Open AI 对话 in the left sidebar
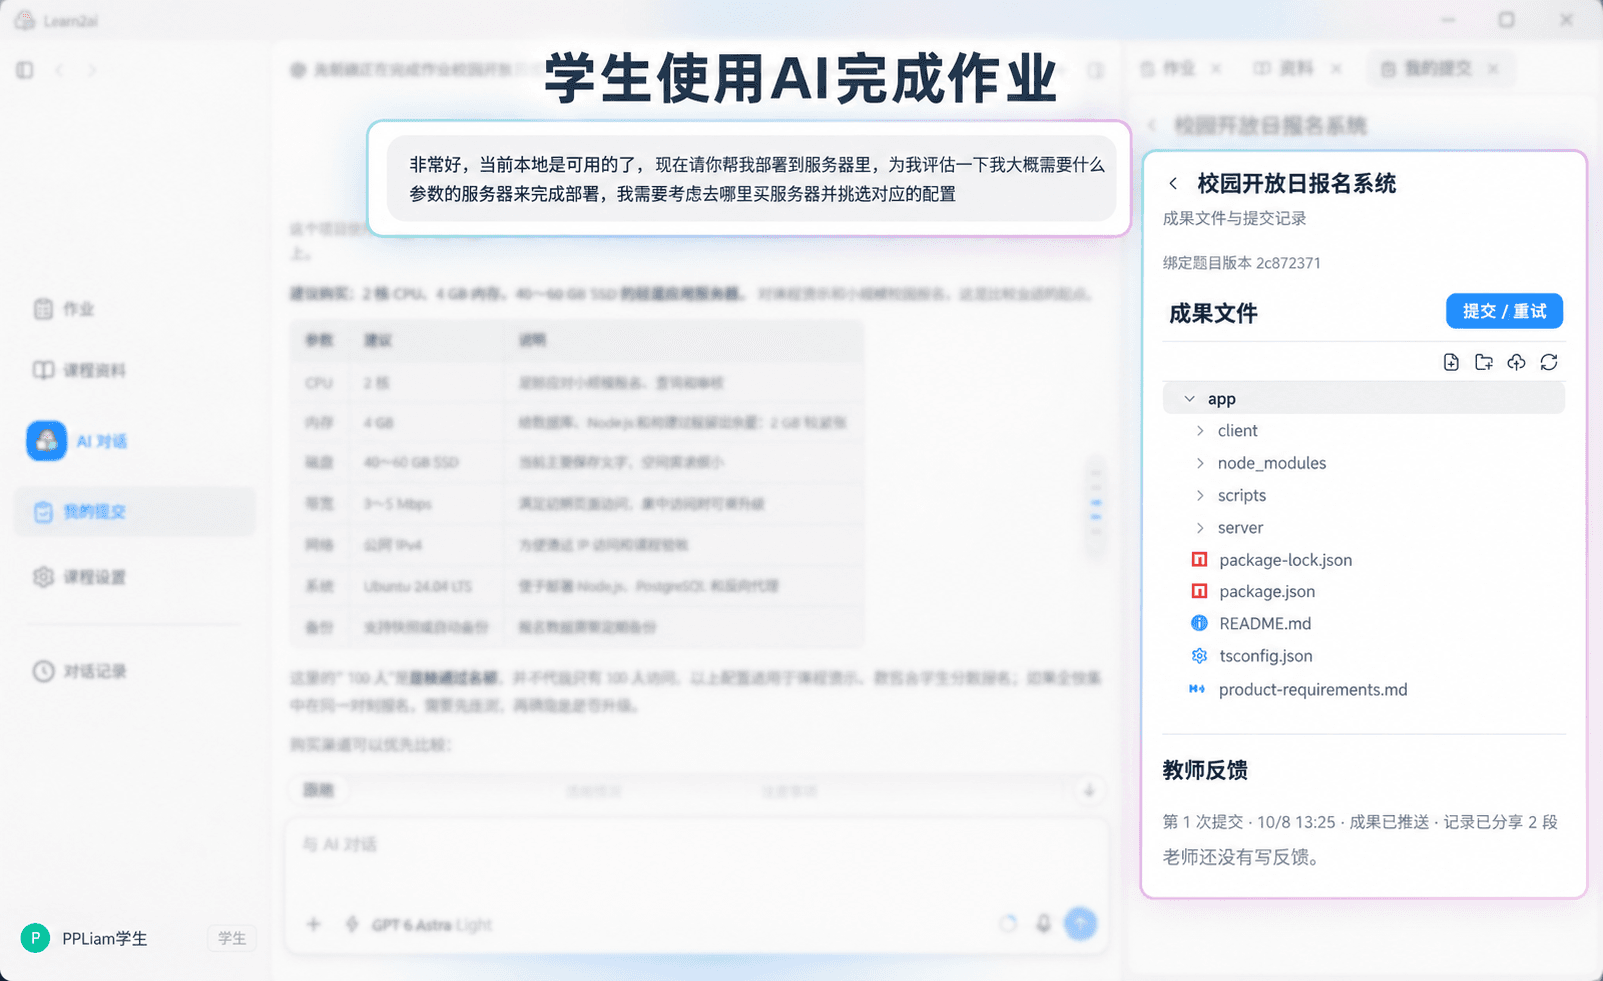The image size is (1603, 981). click(x=77, y=441)
